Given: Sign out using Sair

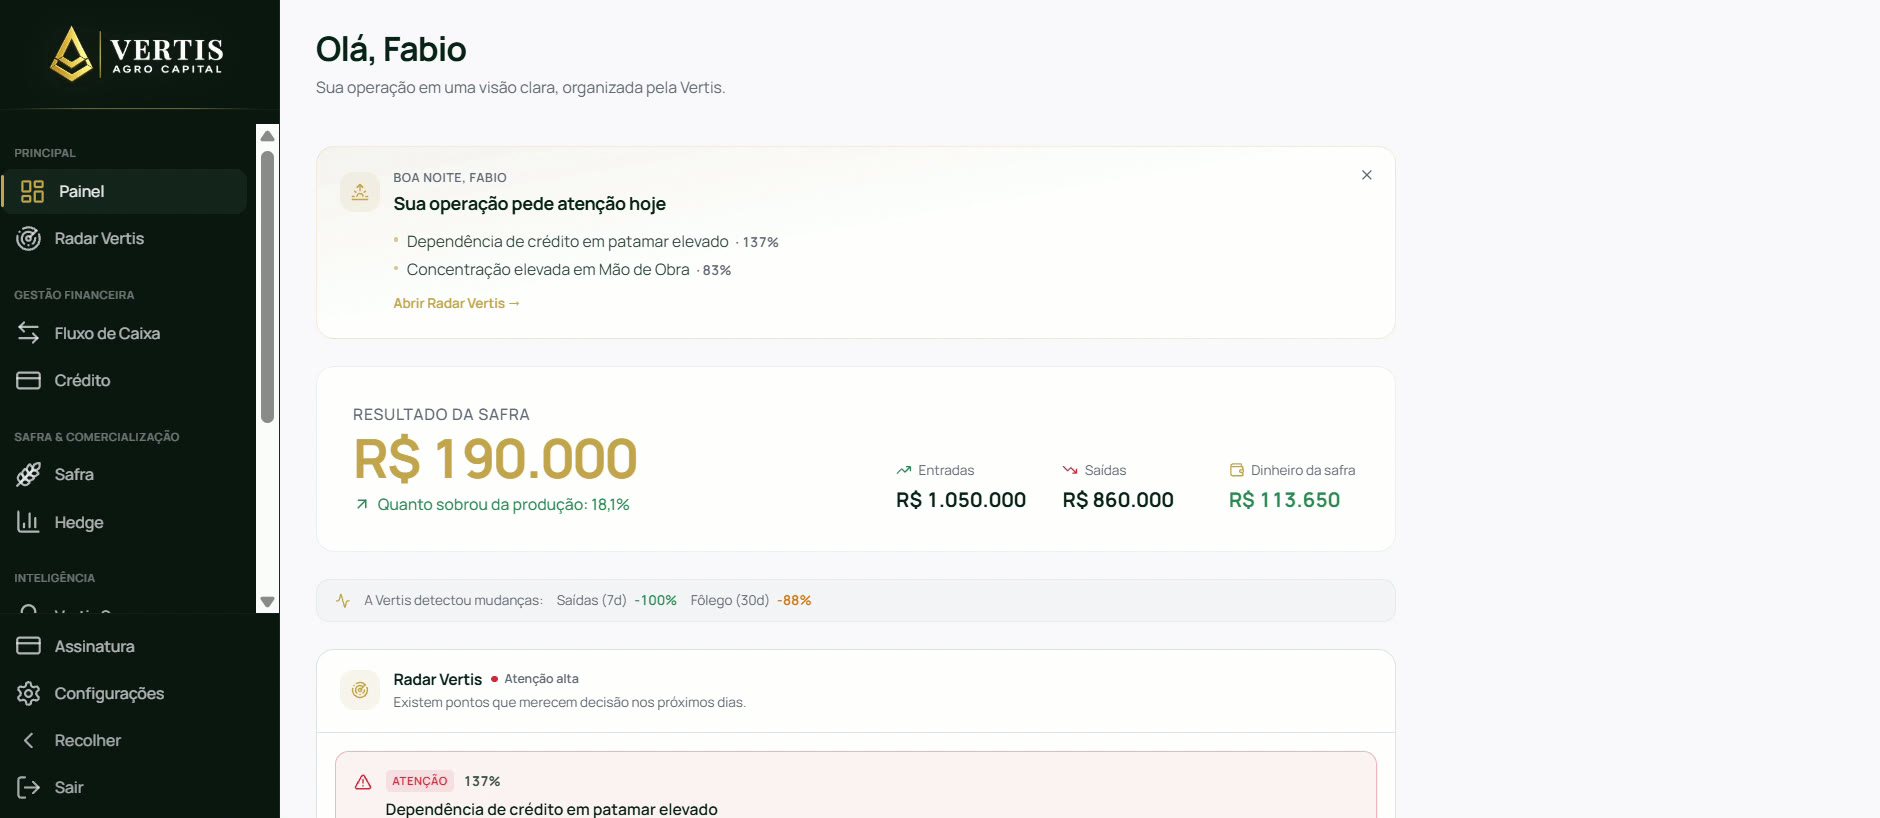Looking at the screenshot, I should point(138,787).
